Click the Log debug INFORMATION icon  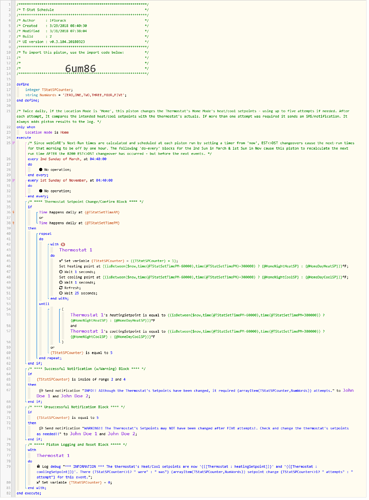[x=39, y=466]
